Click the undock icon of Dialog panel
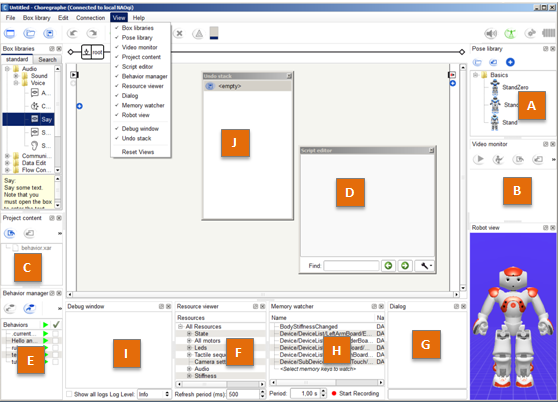Screen dimensions: 559x409 [x=456, y=306]
